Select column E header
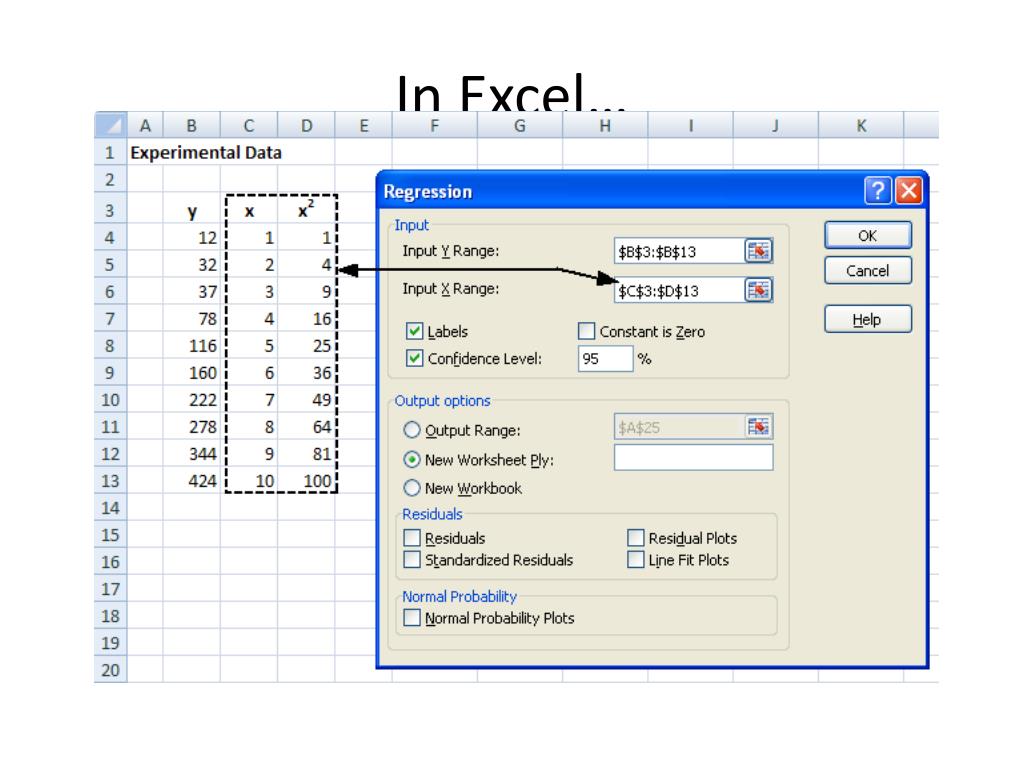Image resolution: width=1024 pixels, height=768 pixels. (x=364, y=125)
